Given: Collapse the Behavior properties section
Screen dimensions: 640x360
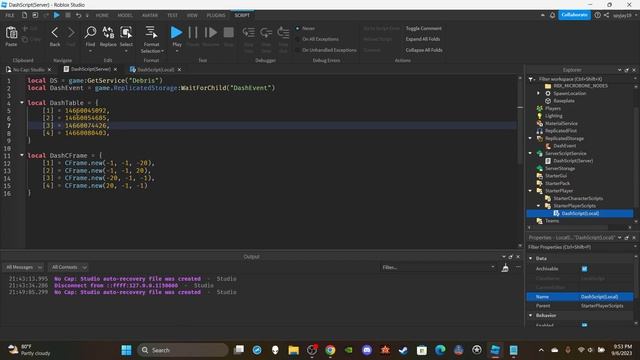Looking at the screenshot, I should pos(531,316).
